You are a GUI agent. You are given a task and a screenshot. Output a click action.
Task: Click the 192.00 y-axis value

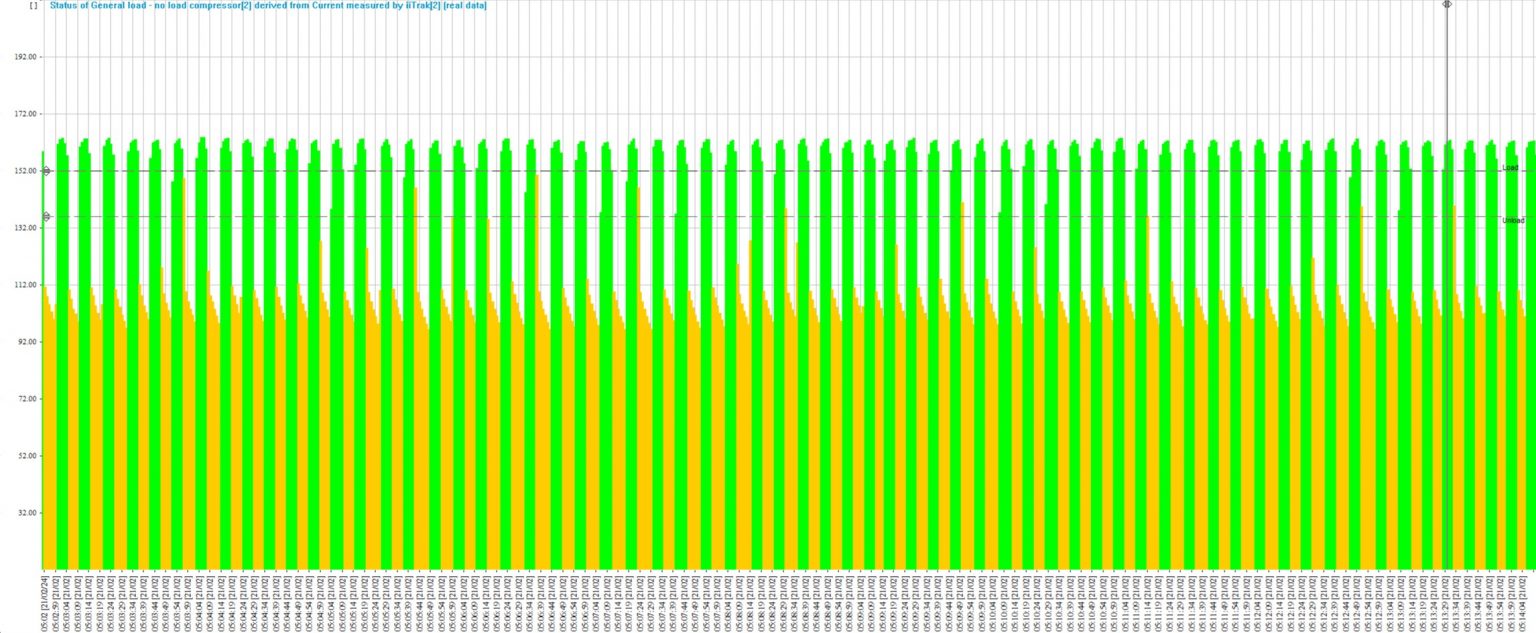click(x=24, y=57)
